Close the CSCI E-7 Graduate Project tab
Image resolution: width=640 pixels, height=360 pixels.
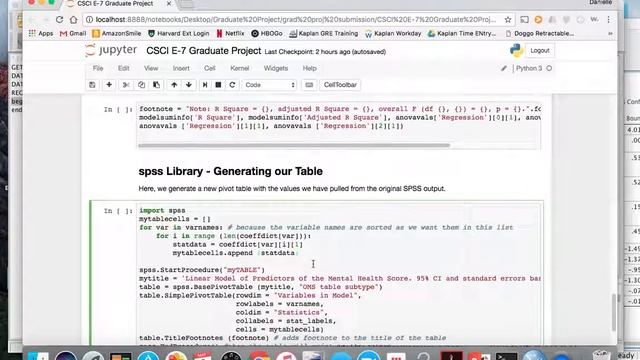click(x=169, y=4)
